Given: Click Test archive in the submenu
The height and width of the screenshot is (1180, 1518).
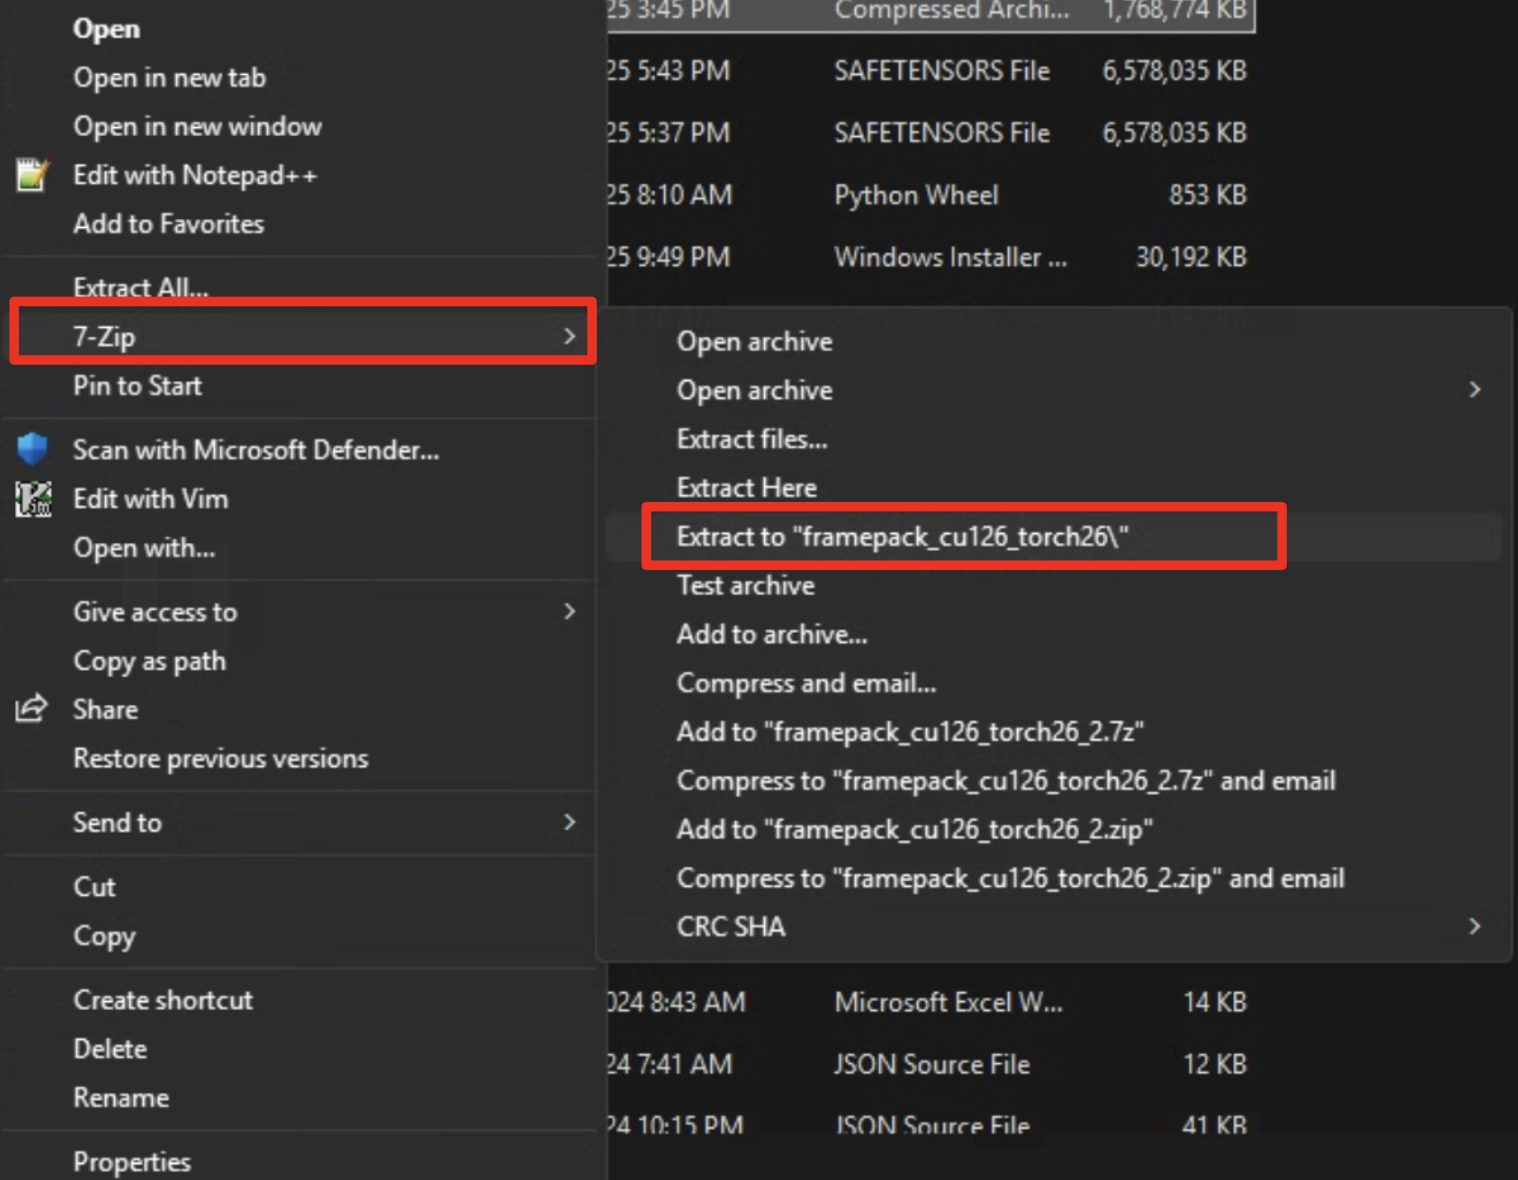Looking at the screenshot, I should point(745,585).
